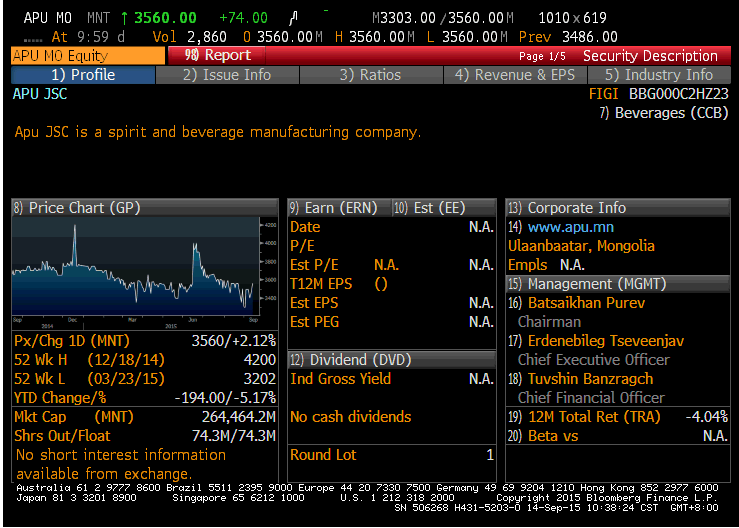
Task: Click the APU MO Equity security field
Action: click(86, 56)
